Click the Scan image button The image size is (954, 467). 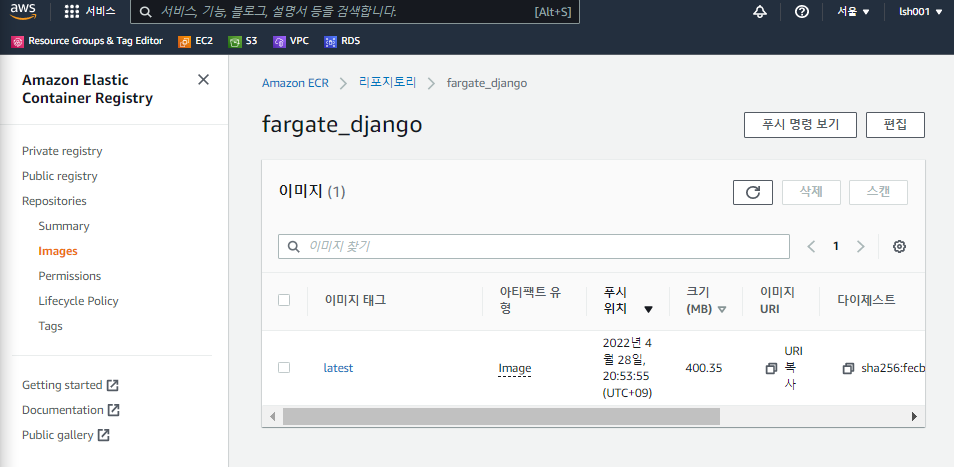coord(878,192)
